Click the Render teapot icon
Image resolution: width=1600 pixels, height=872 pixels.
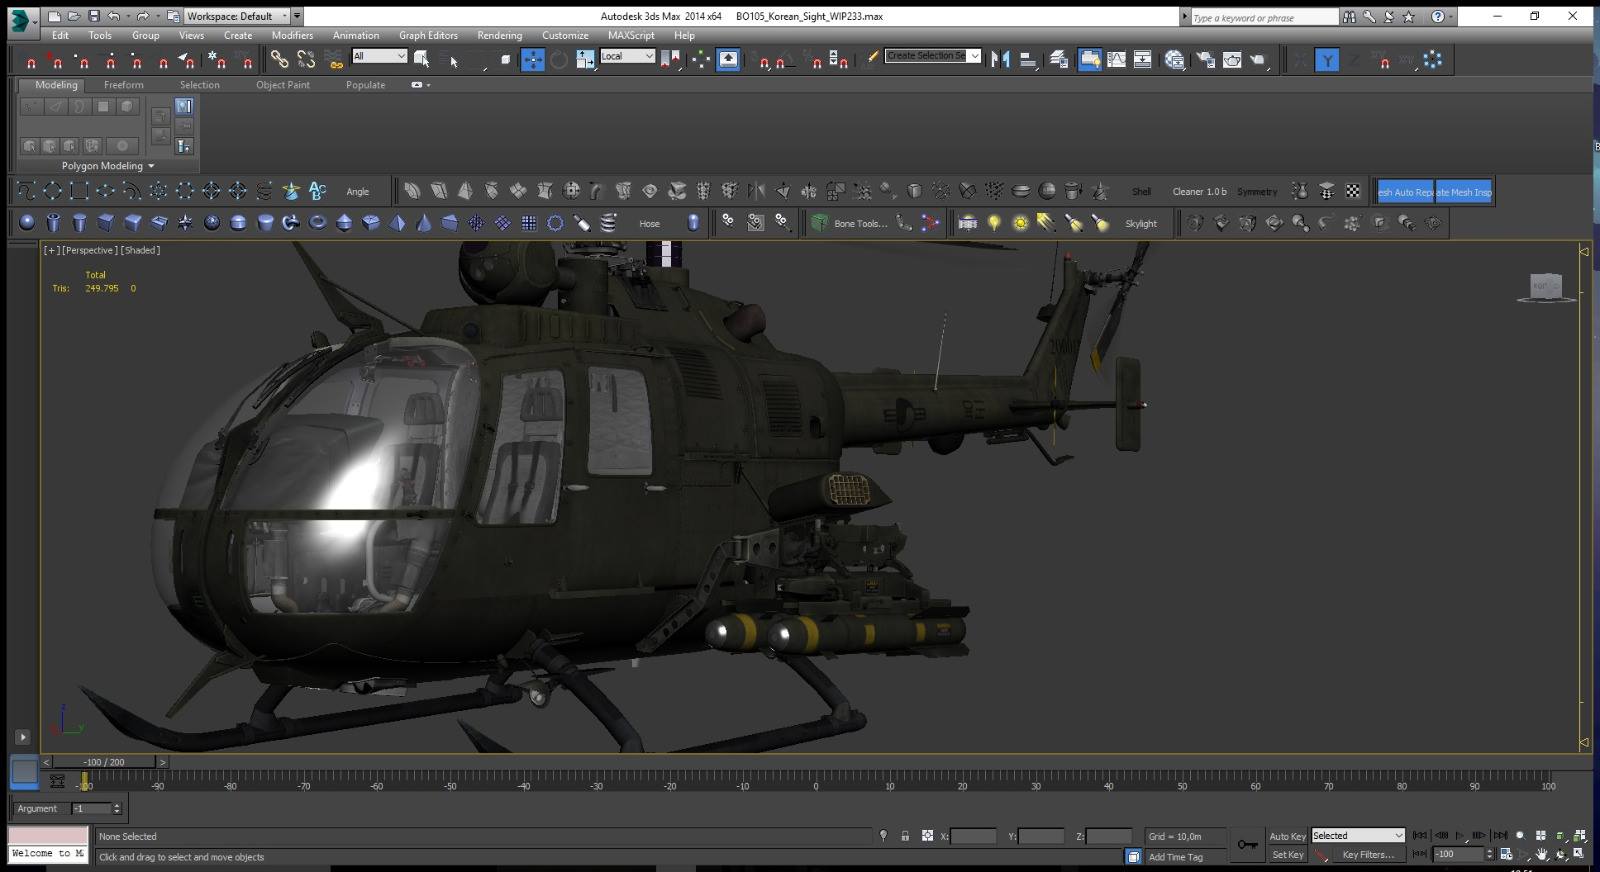(1232, 60)
